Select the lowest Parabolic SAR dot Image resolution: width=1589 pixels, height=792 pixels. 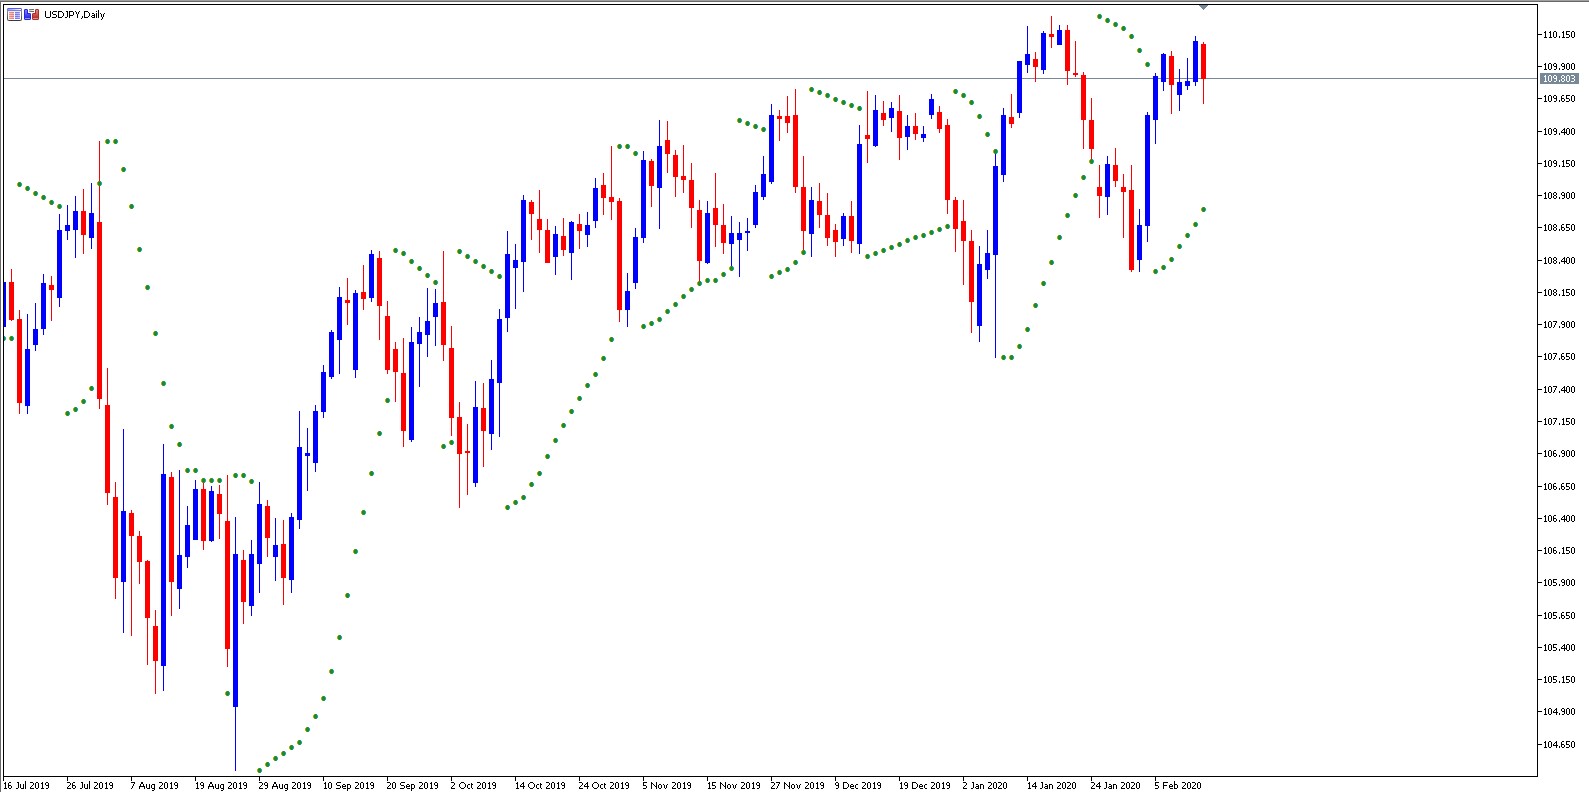260,770
